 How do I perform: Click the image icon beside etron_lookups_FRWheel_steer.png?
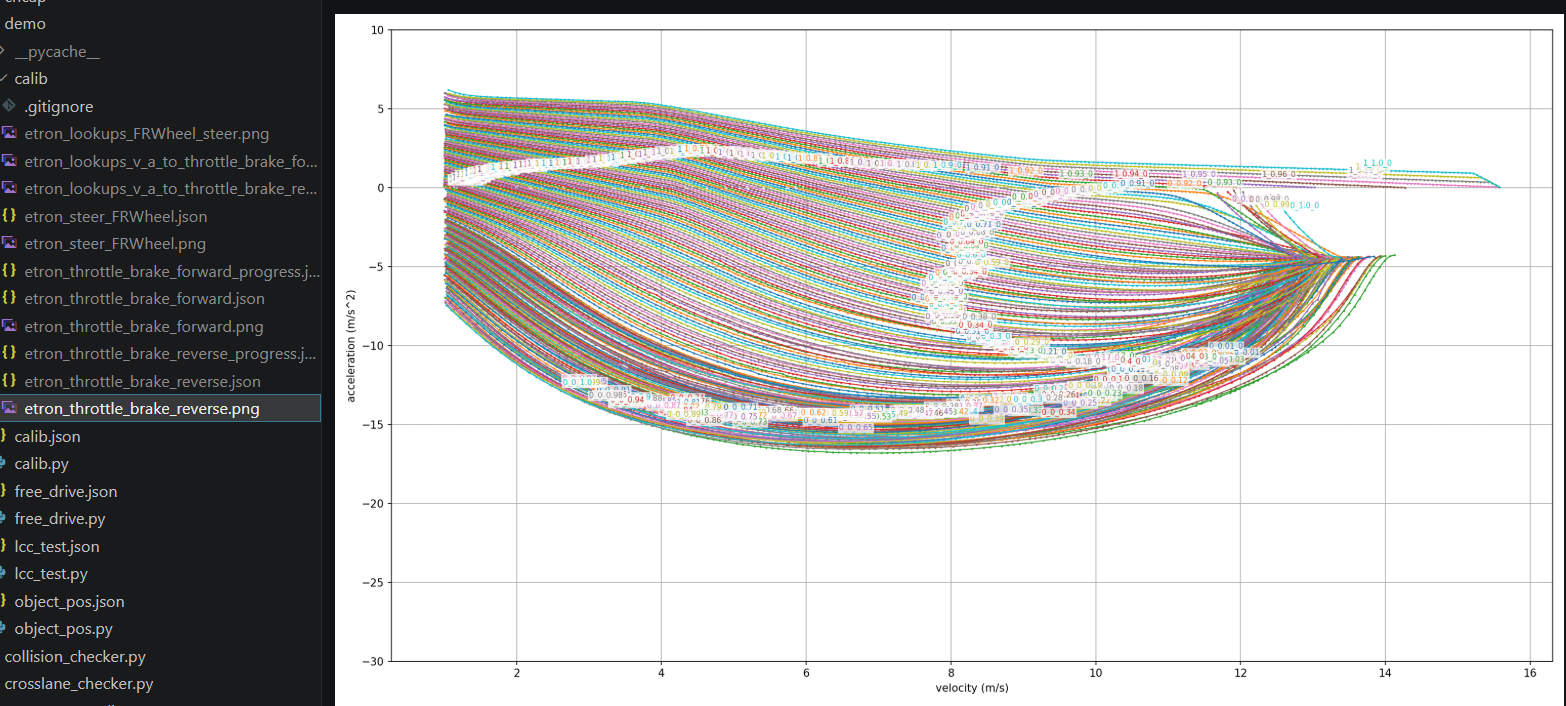tap(9, 133)
